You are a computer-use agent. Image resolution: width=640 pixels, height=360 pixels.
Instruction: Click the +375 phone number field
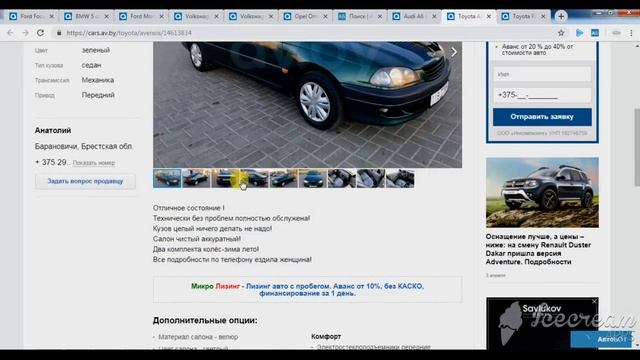(542, 95)
